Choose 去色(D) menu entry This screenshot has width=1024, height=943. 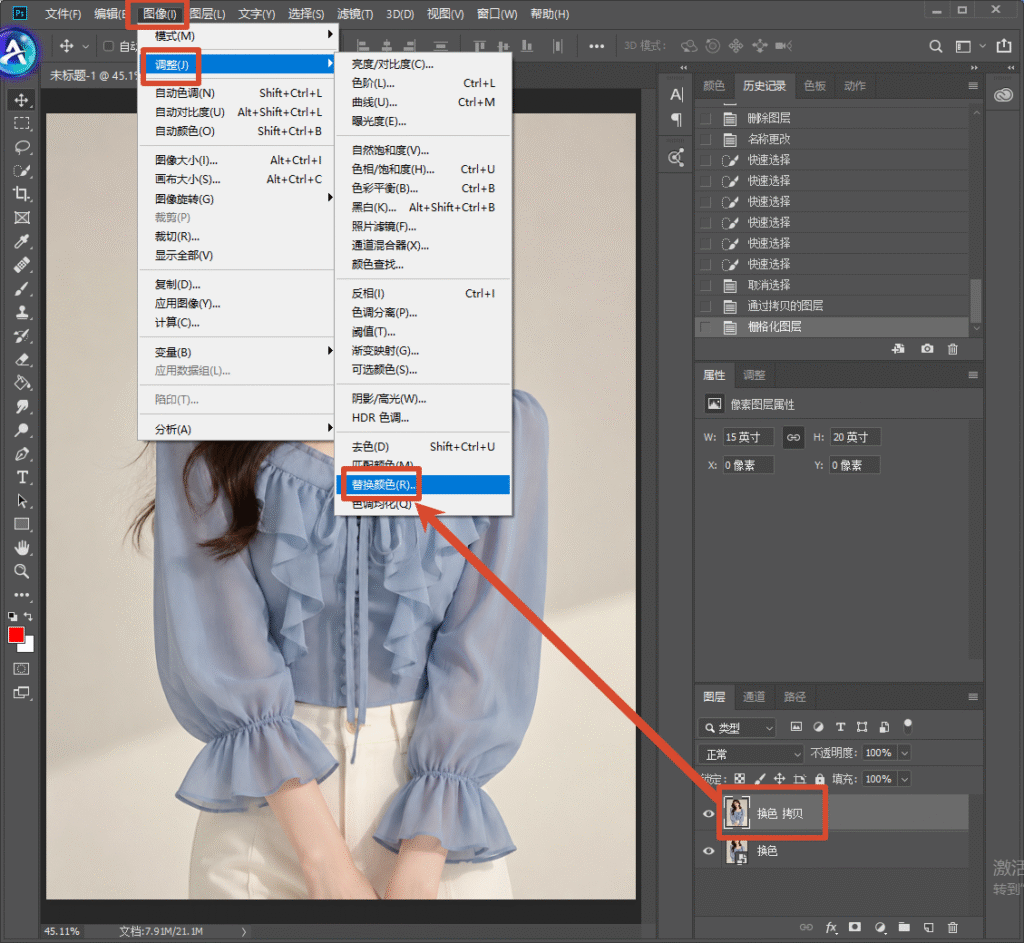click(x=423, y=447)
